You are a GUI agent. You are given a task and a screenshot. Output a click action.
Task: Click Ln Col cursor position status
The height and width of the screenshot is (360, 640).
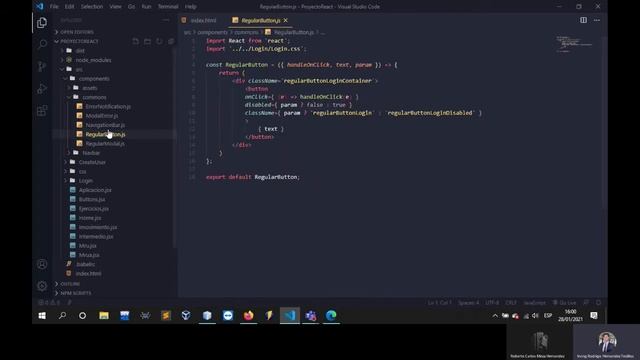(440, 302)
